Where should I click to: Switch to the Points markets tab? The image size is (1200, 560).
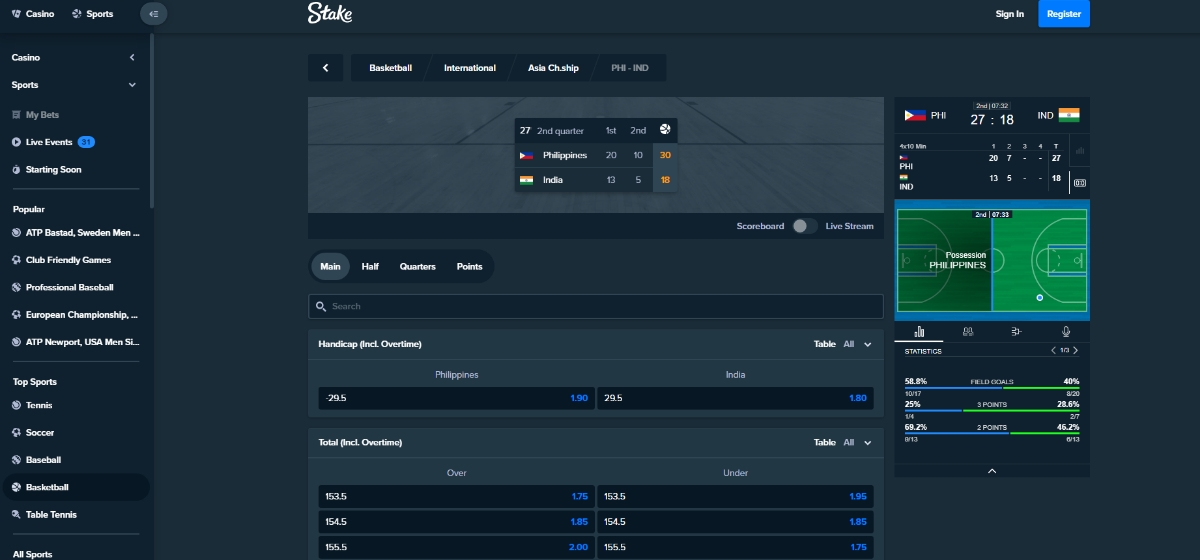(x=469, y=267)
